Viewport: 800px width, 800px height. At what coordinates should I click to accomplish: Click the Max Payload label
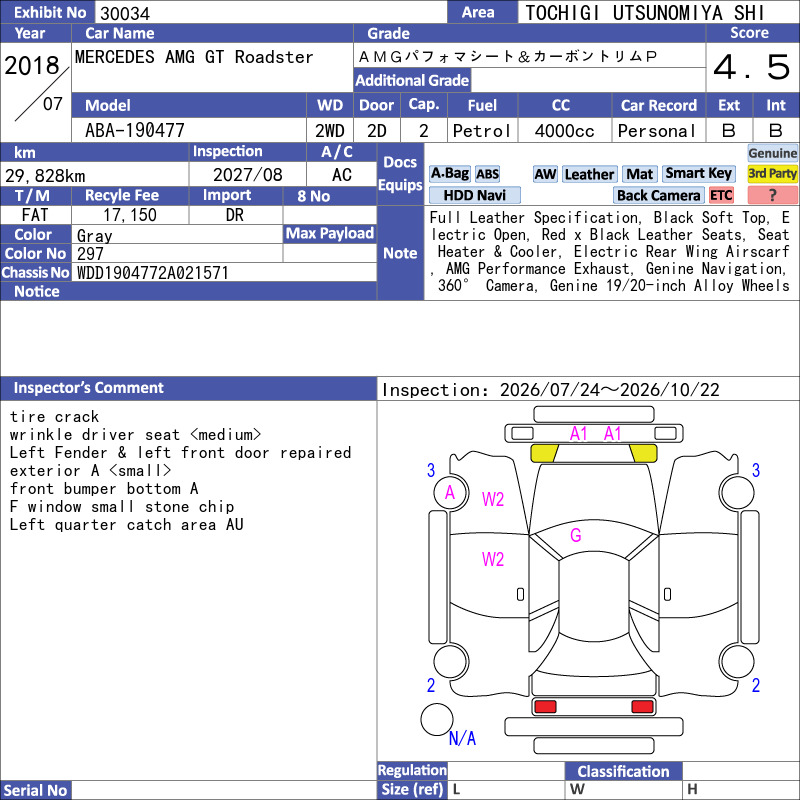pyautogui.click(x=330, y=234)
